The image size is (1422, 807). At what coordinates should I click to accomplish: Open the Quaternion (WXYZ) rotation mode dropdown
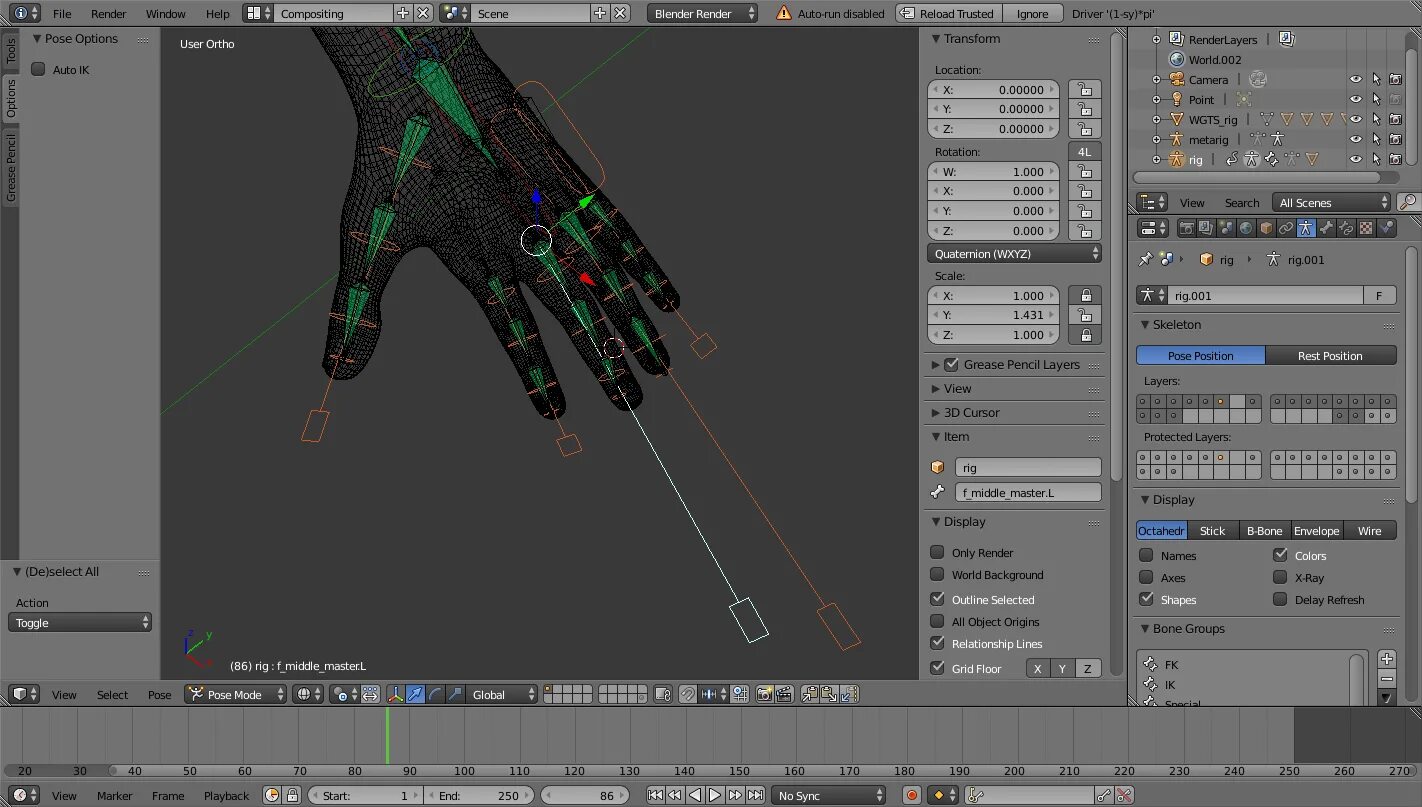pyautogui.click(x=1015, y=253)
